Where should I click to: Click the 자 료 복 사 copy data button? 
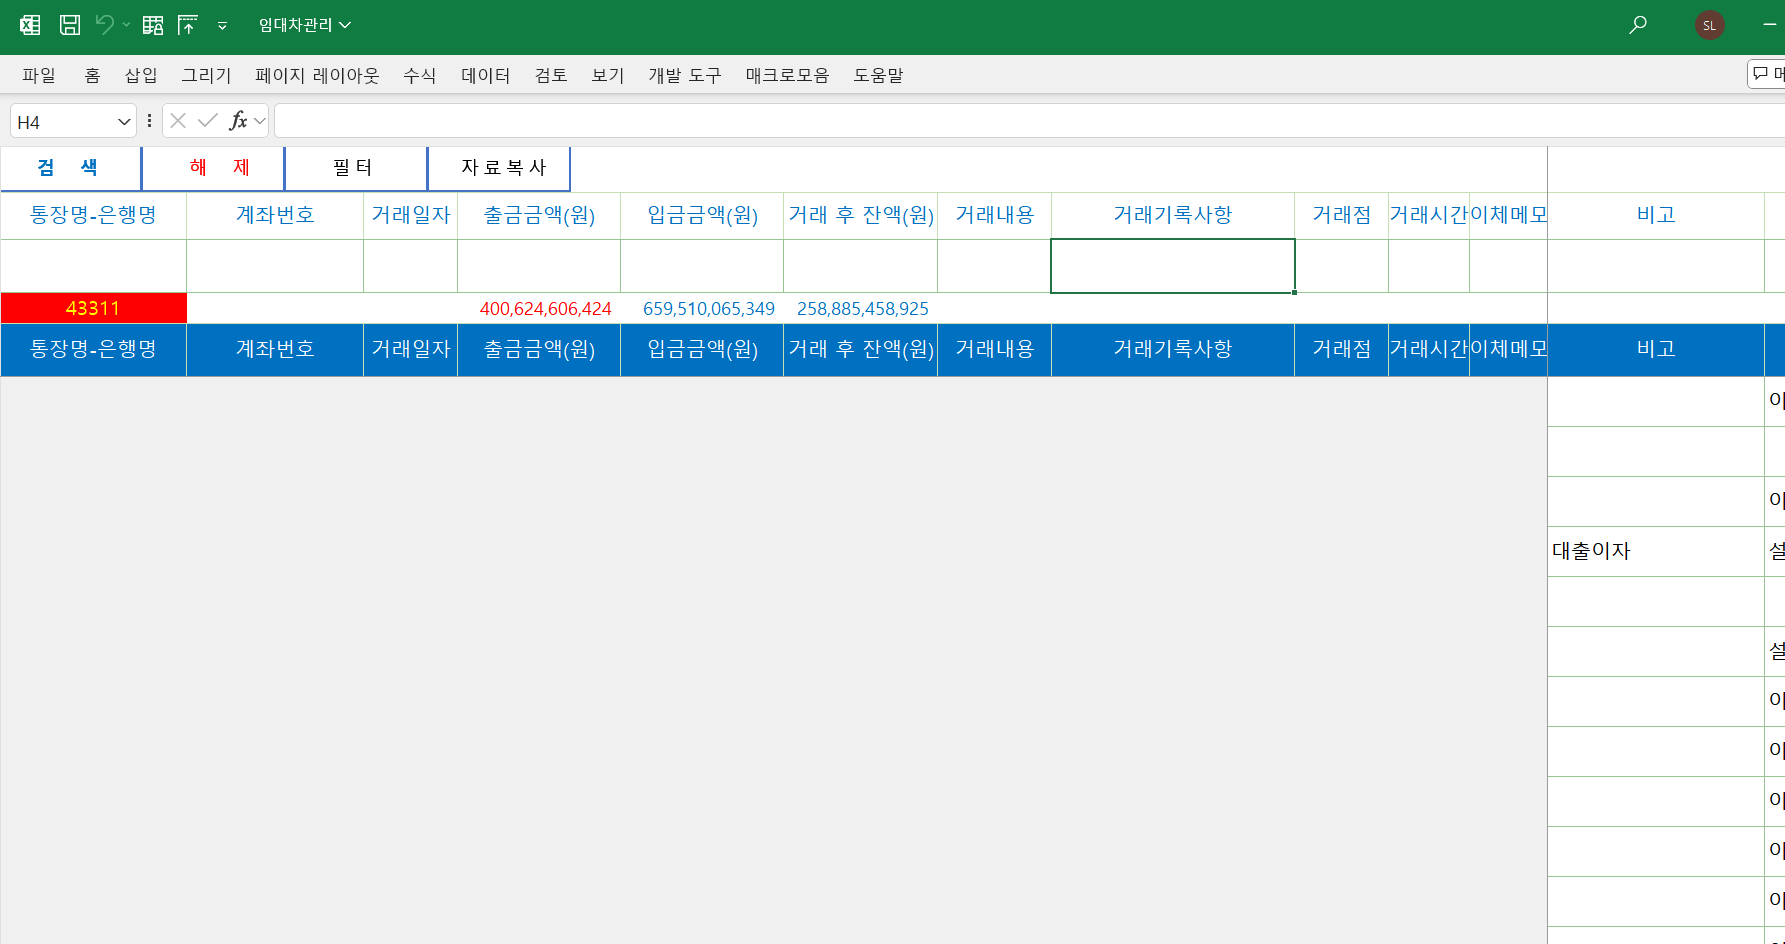click(499, 168)
